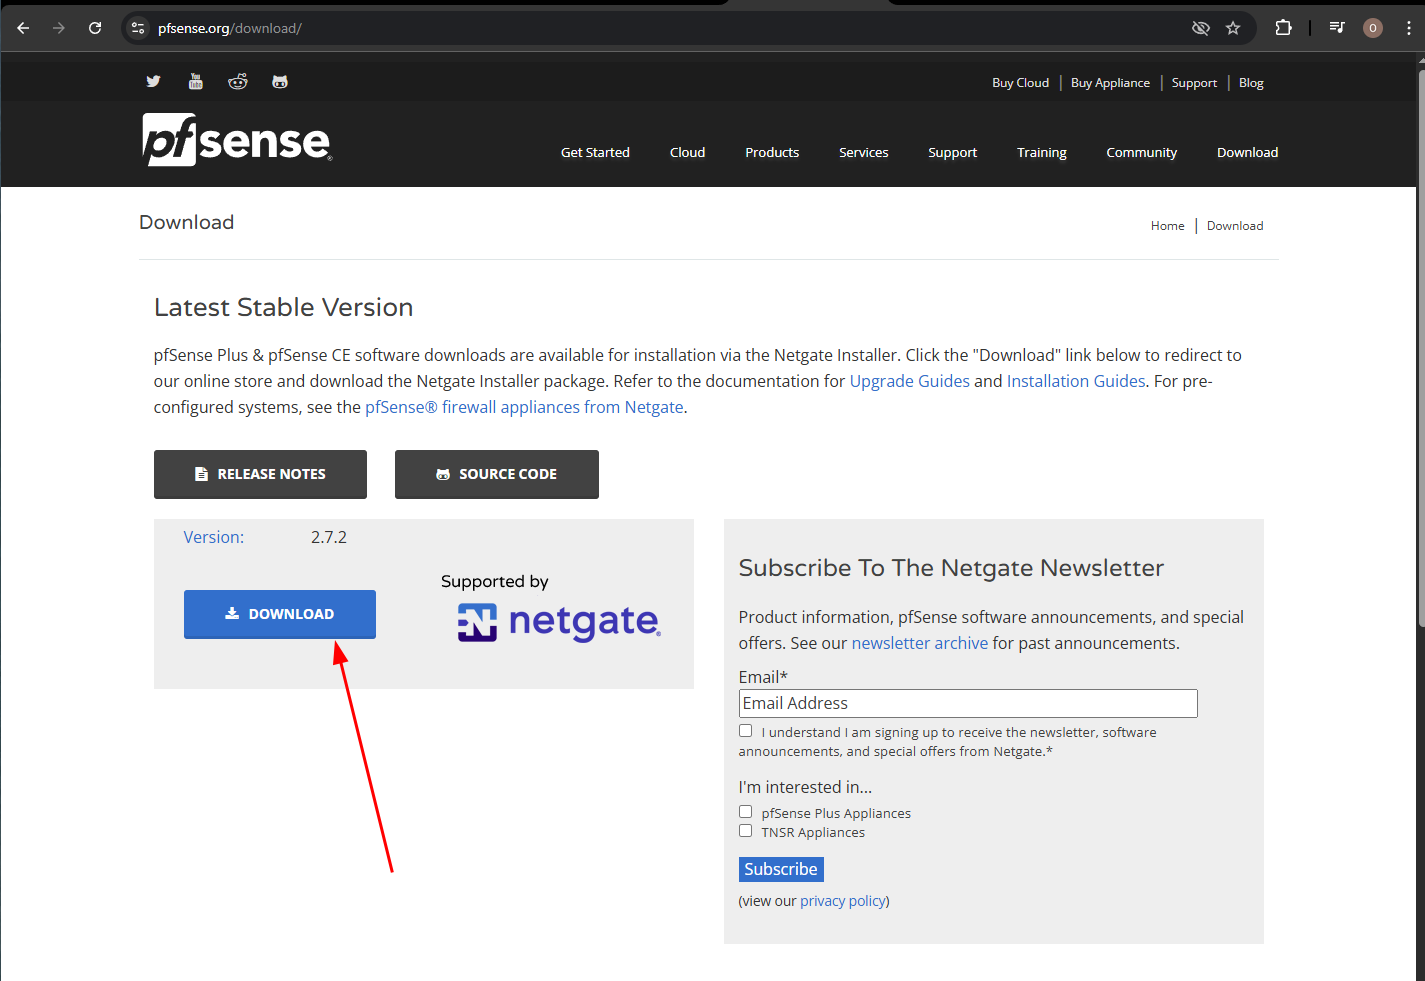The height and width of the screenshot is (981, 1425).
Task: Click the Buy Appliance top link
Action: point(1110,83)
